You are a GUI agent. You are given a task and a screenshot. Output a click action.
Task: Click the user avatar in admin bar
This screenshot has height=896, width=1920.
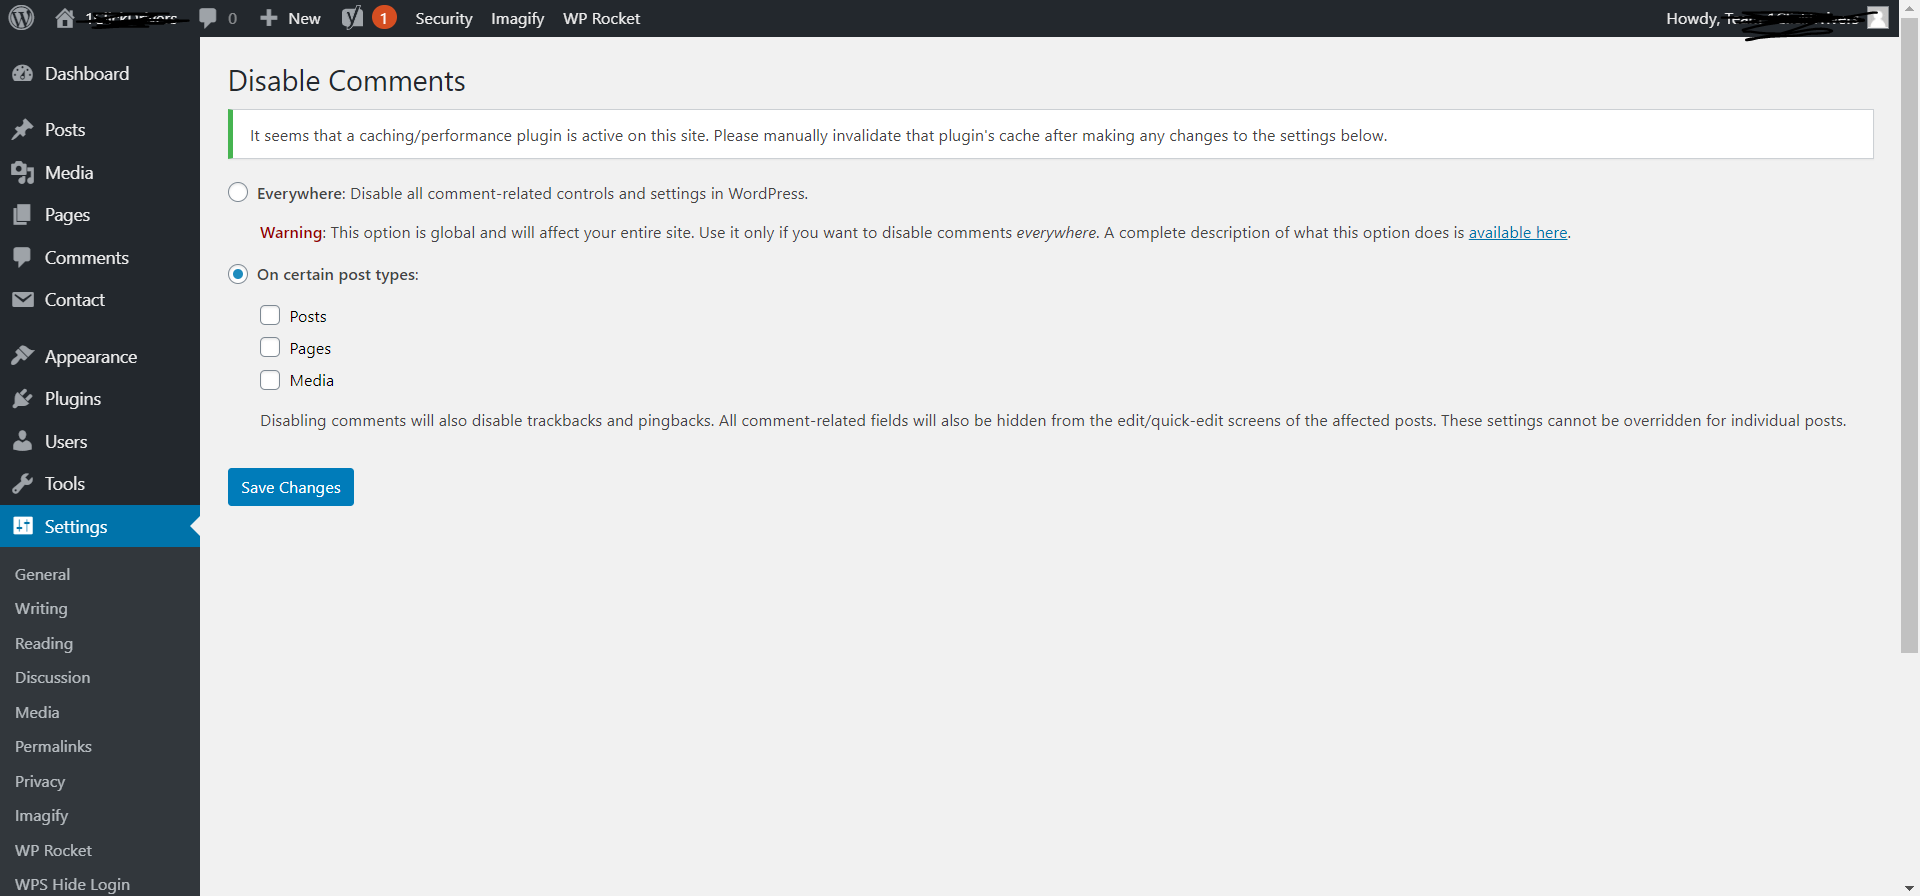pyautogui.click(x=1878, y=18)
